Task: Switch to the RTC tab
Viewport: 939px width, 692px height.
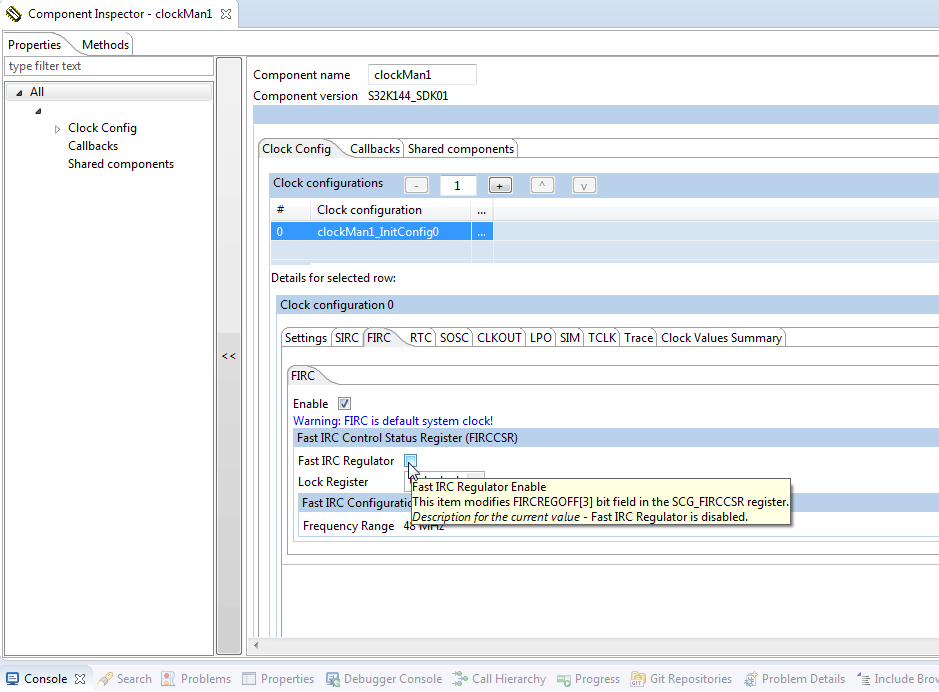Action: point(420,338)
